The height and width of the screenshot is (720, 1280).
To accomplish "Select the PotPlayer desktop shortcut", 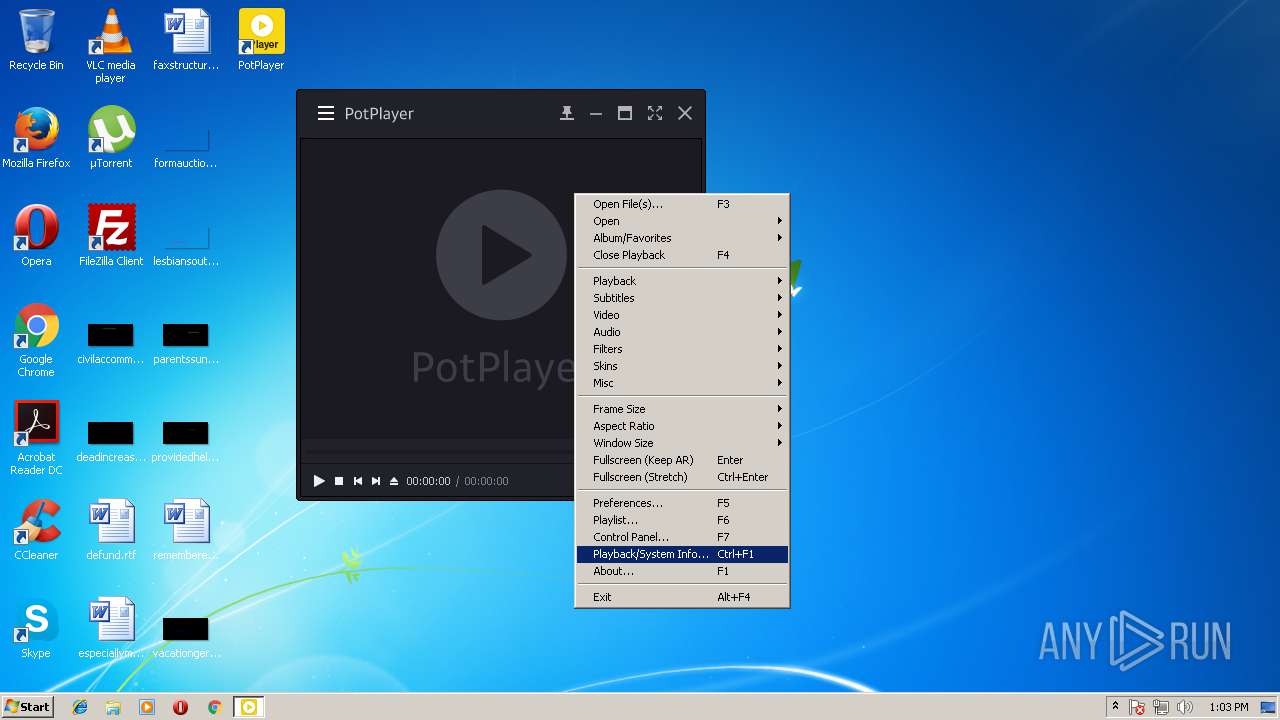I will (261, 40).
